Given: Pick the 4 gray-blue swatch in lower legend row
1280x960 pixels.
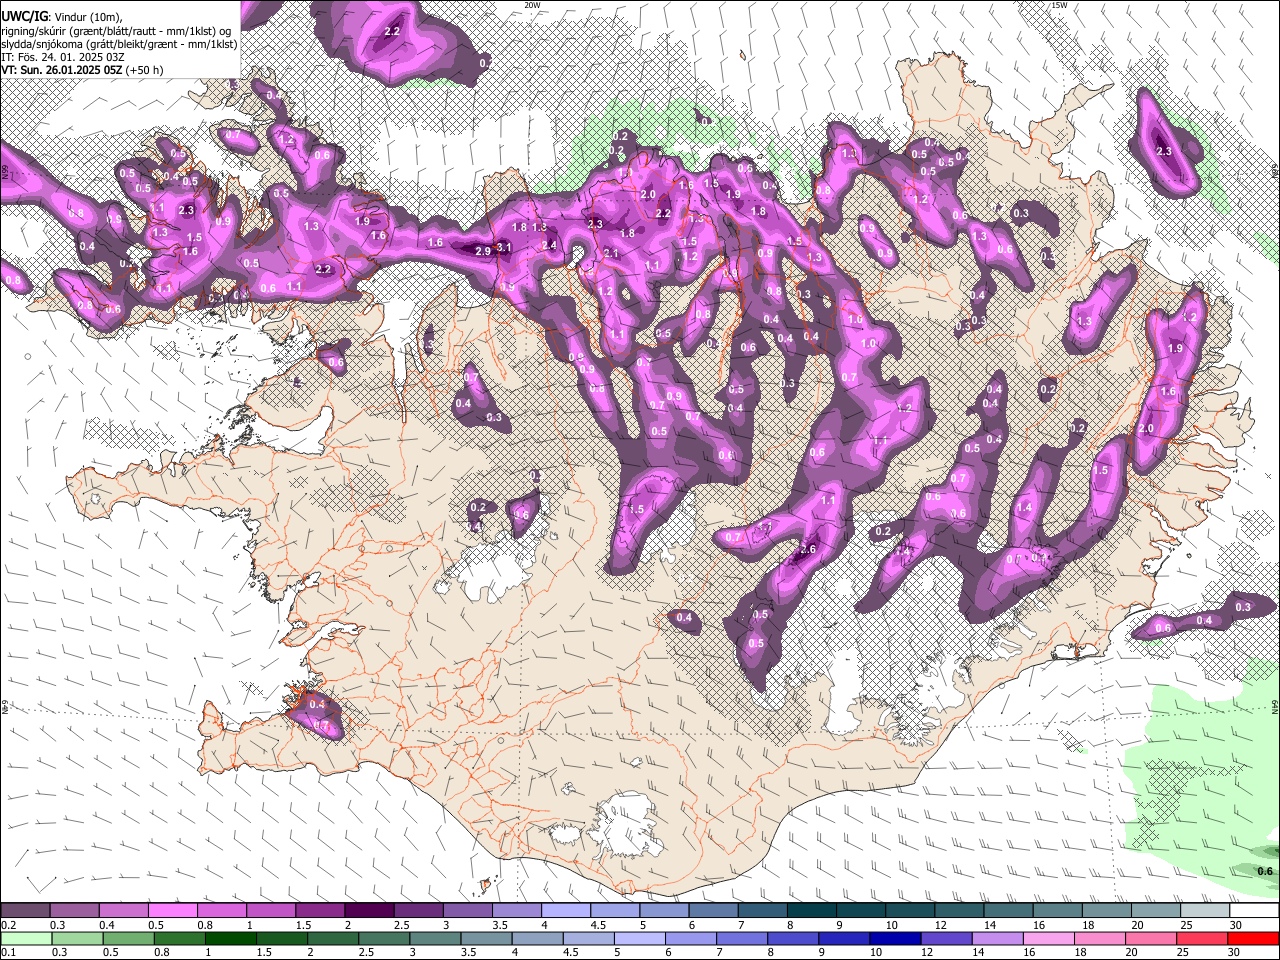Looking at the screenshot, I should 538,939.
